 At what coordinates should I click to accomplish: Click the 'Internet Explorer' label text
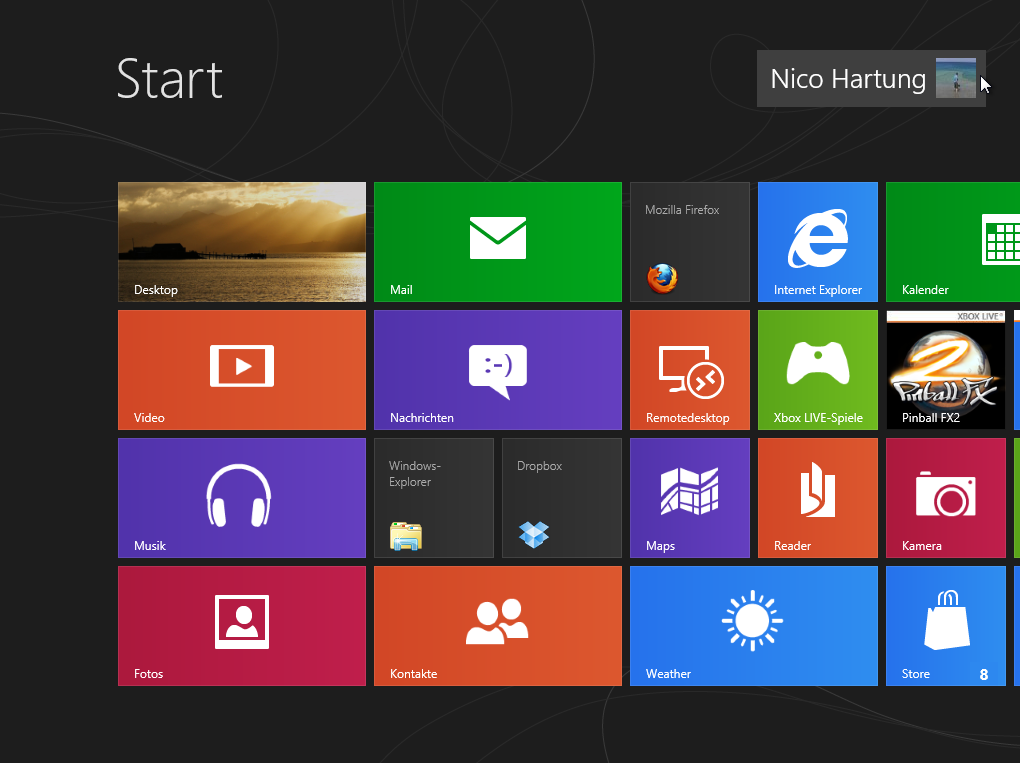pyautogui.click(x=818, y=289)
